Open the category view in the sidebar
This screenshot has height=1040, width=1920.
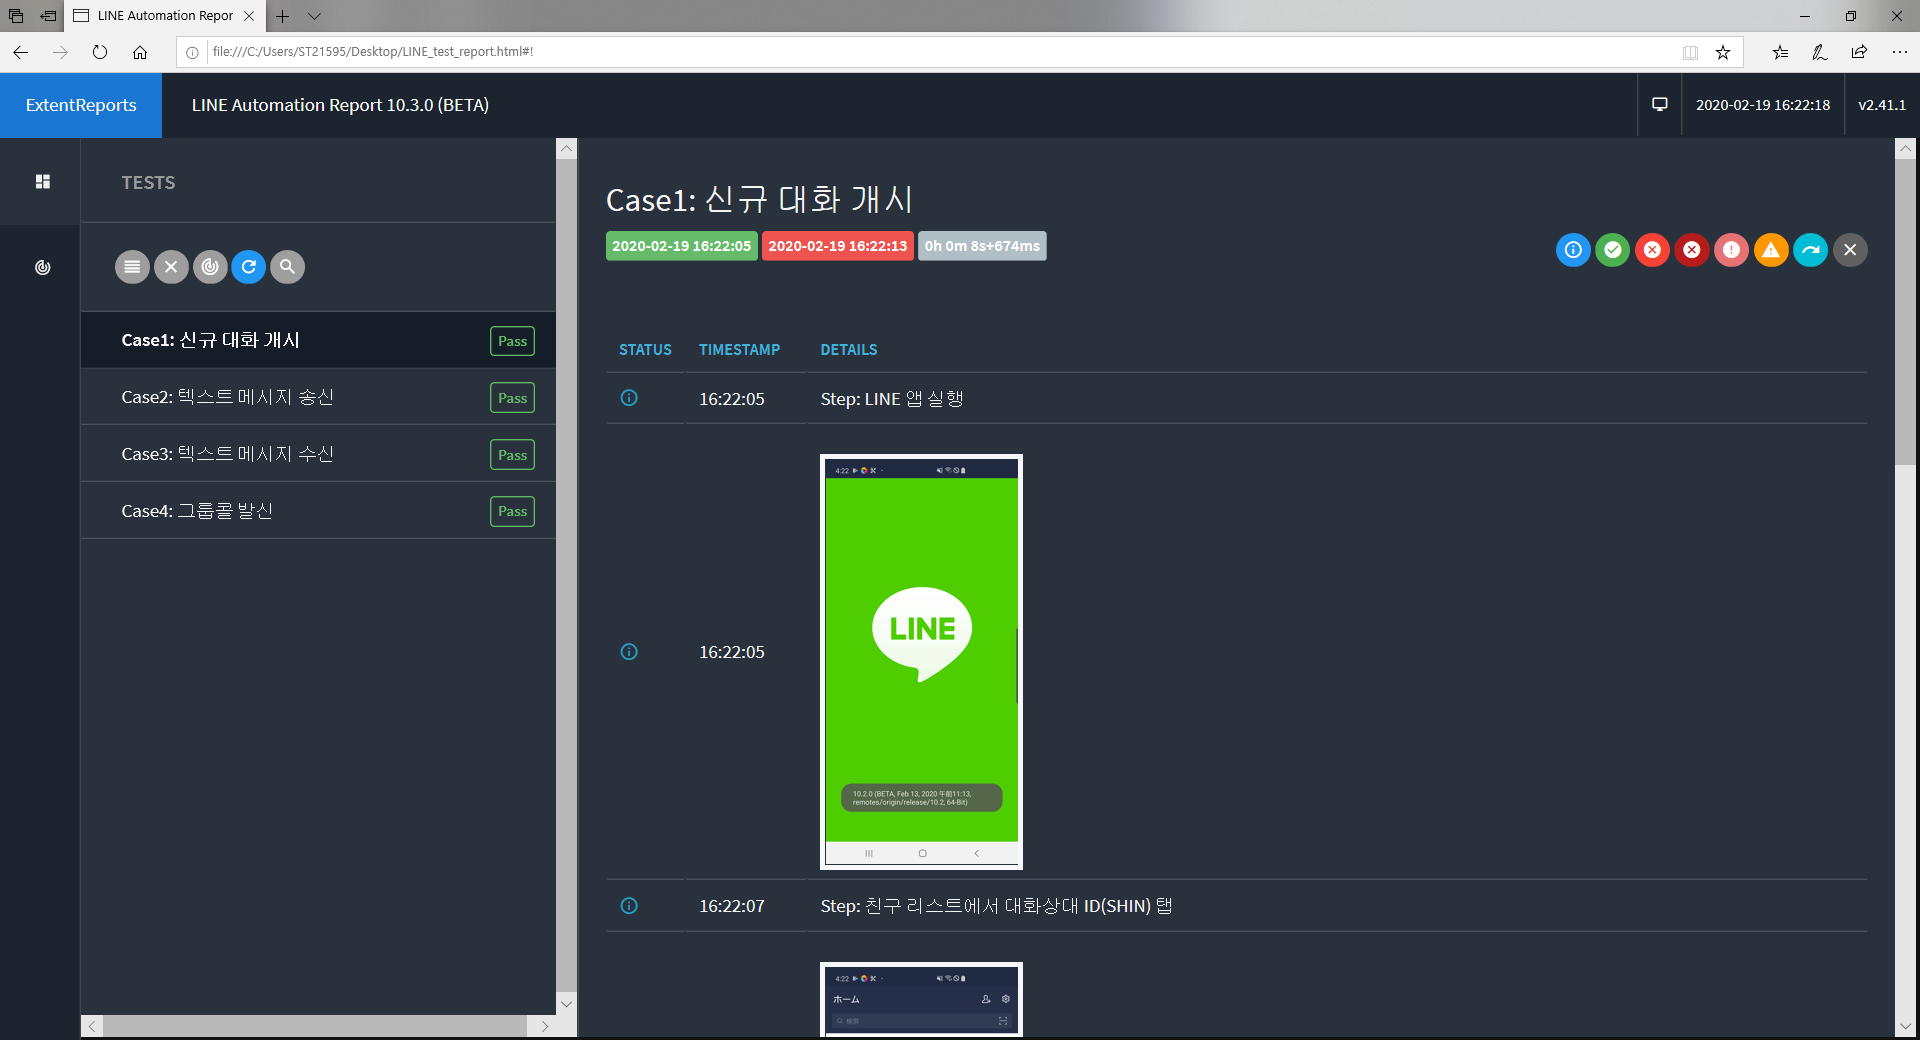point(41,267)
